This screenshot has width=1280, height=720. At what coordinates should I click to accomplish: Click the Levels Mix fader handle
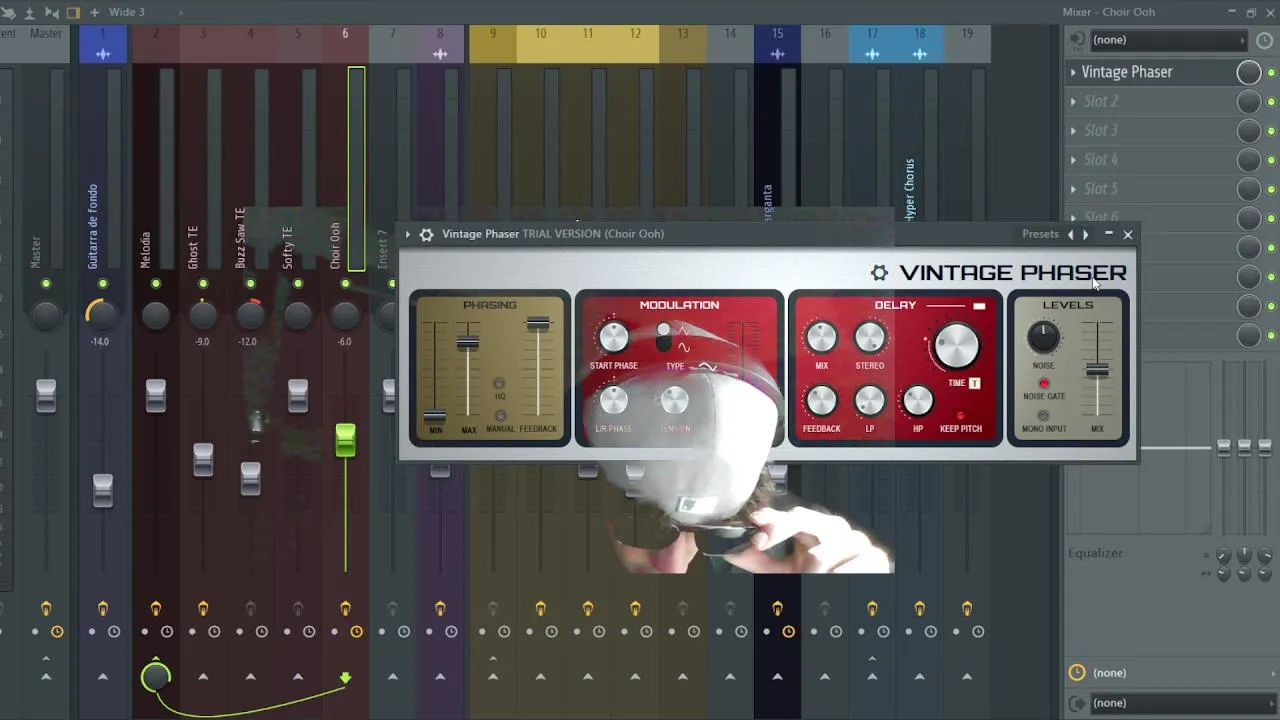point(1097,370)
